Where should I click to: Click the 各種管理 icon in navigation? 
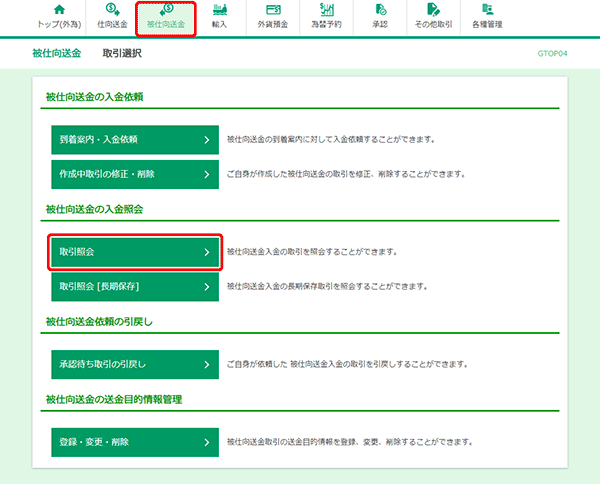point(488,10)
